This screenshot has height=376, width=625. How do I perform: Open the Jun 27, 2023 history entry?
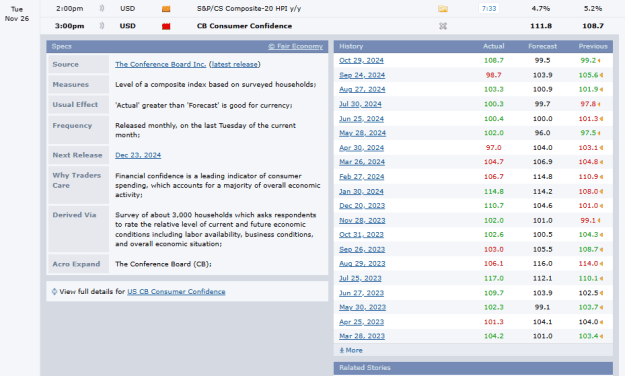[x=361, y=293]
